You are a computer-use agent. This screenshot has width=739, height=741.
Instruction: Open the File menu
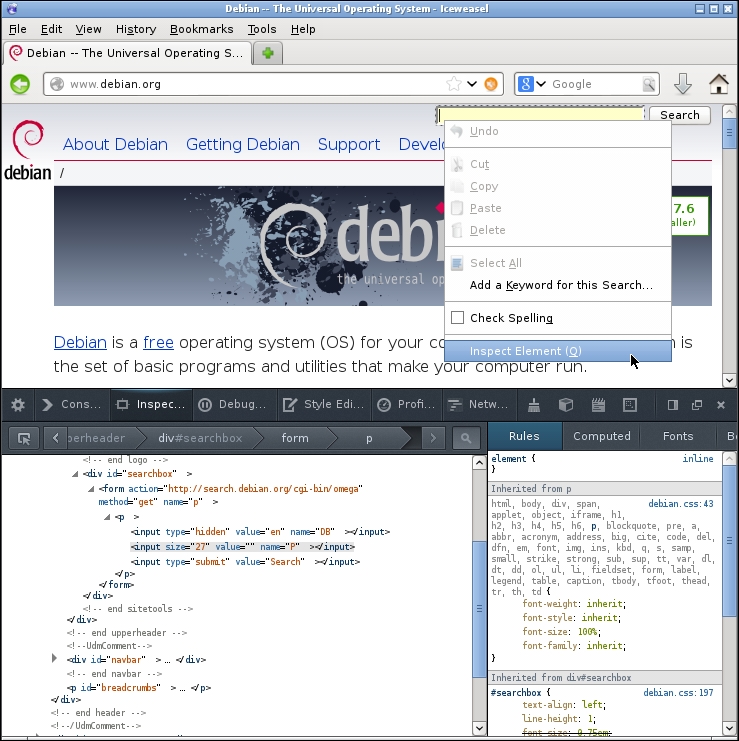coord(17,29)
